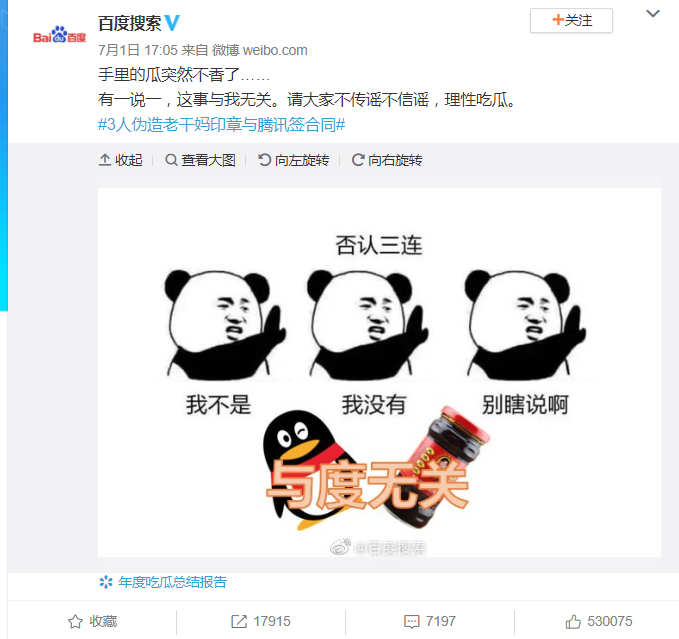Viewport: 679px width, 639px height.
Task: Click the 百度搜索 account name
Action: click(129, 23)
